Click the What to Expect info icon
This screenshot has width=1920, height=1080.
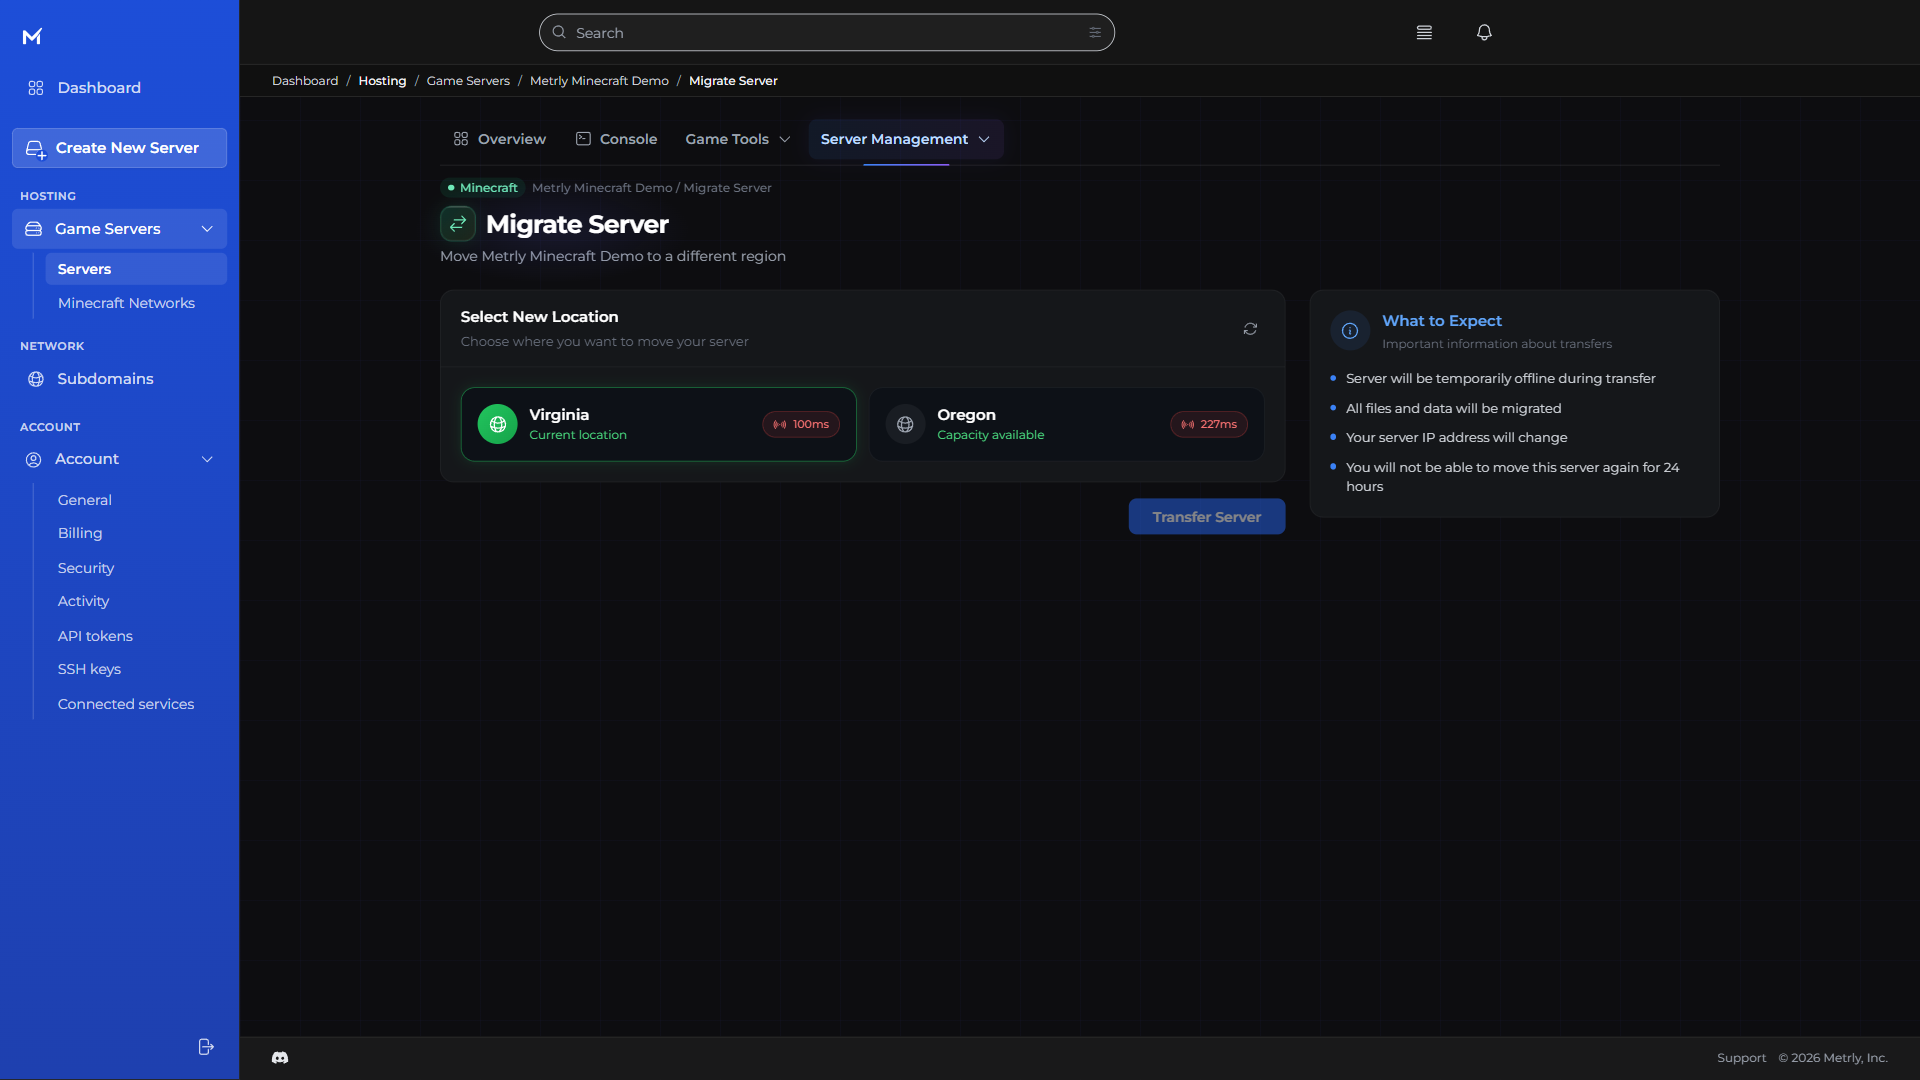coord(1350,331)
